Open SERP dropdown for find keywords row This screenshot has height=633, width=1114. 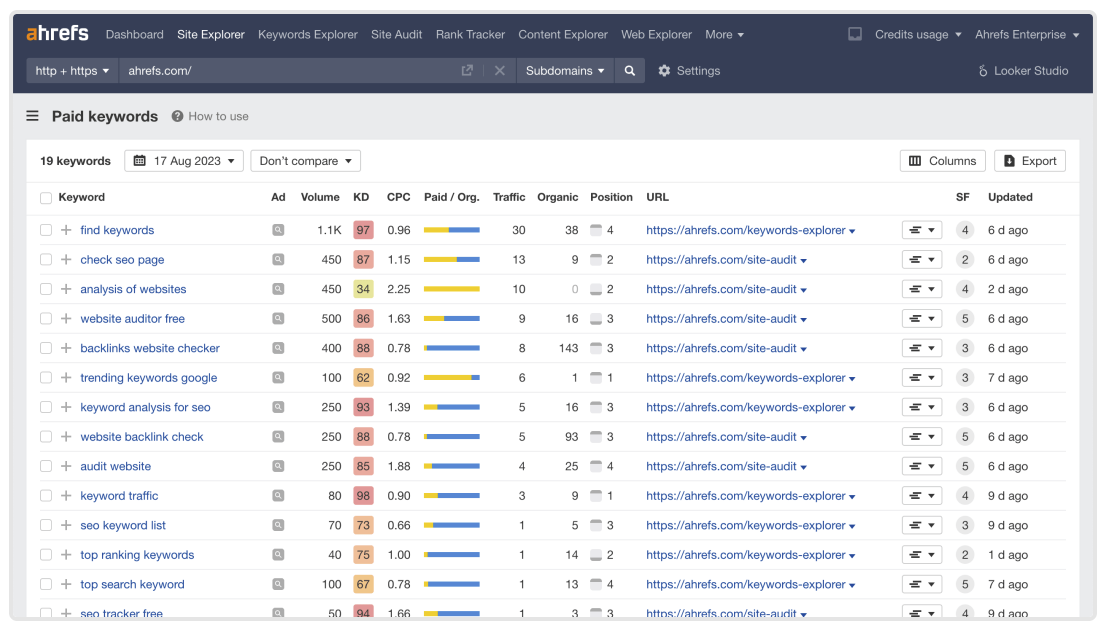tap(922, 230)
